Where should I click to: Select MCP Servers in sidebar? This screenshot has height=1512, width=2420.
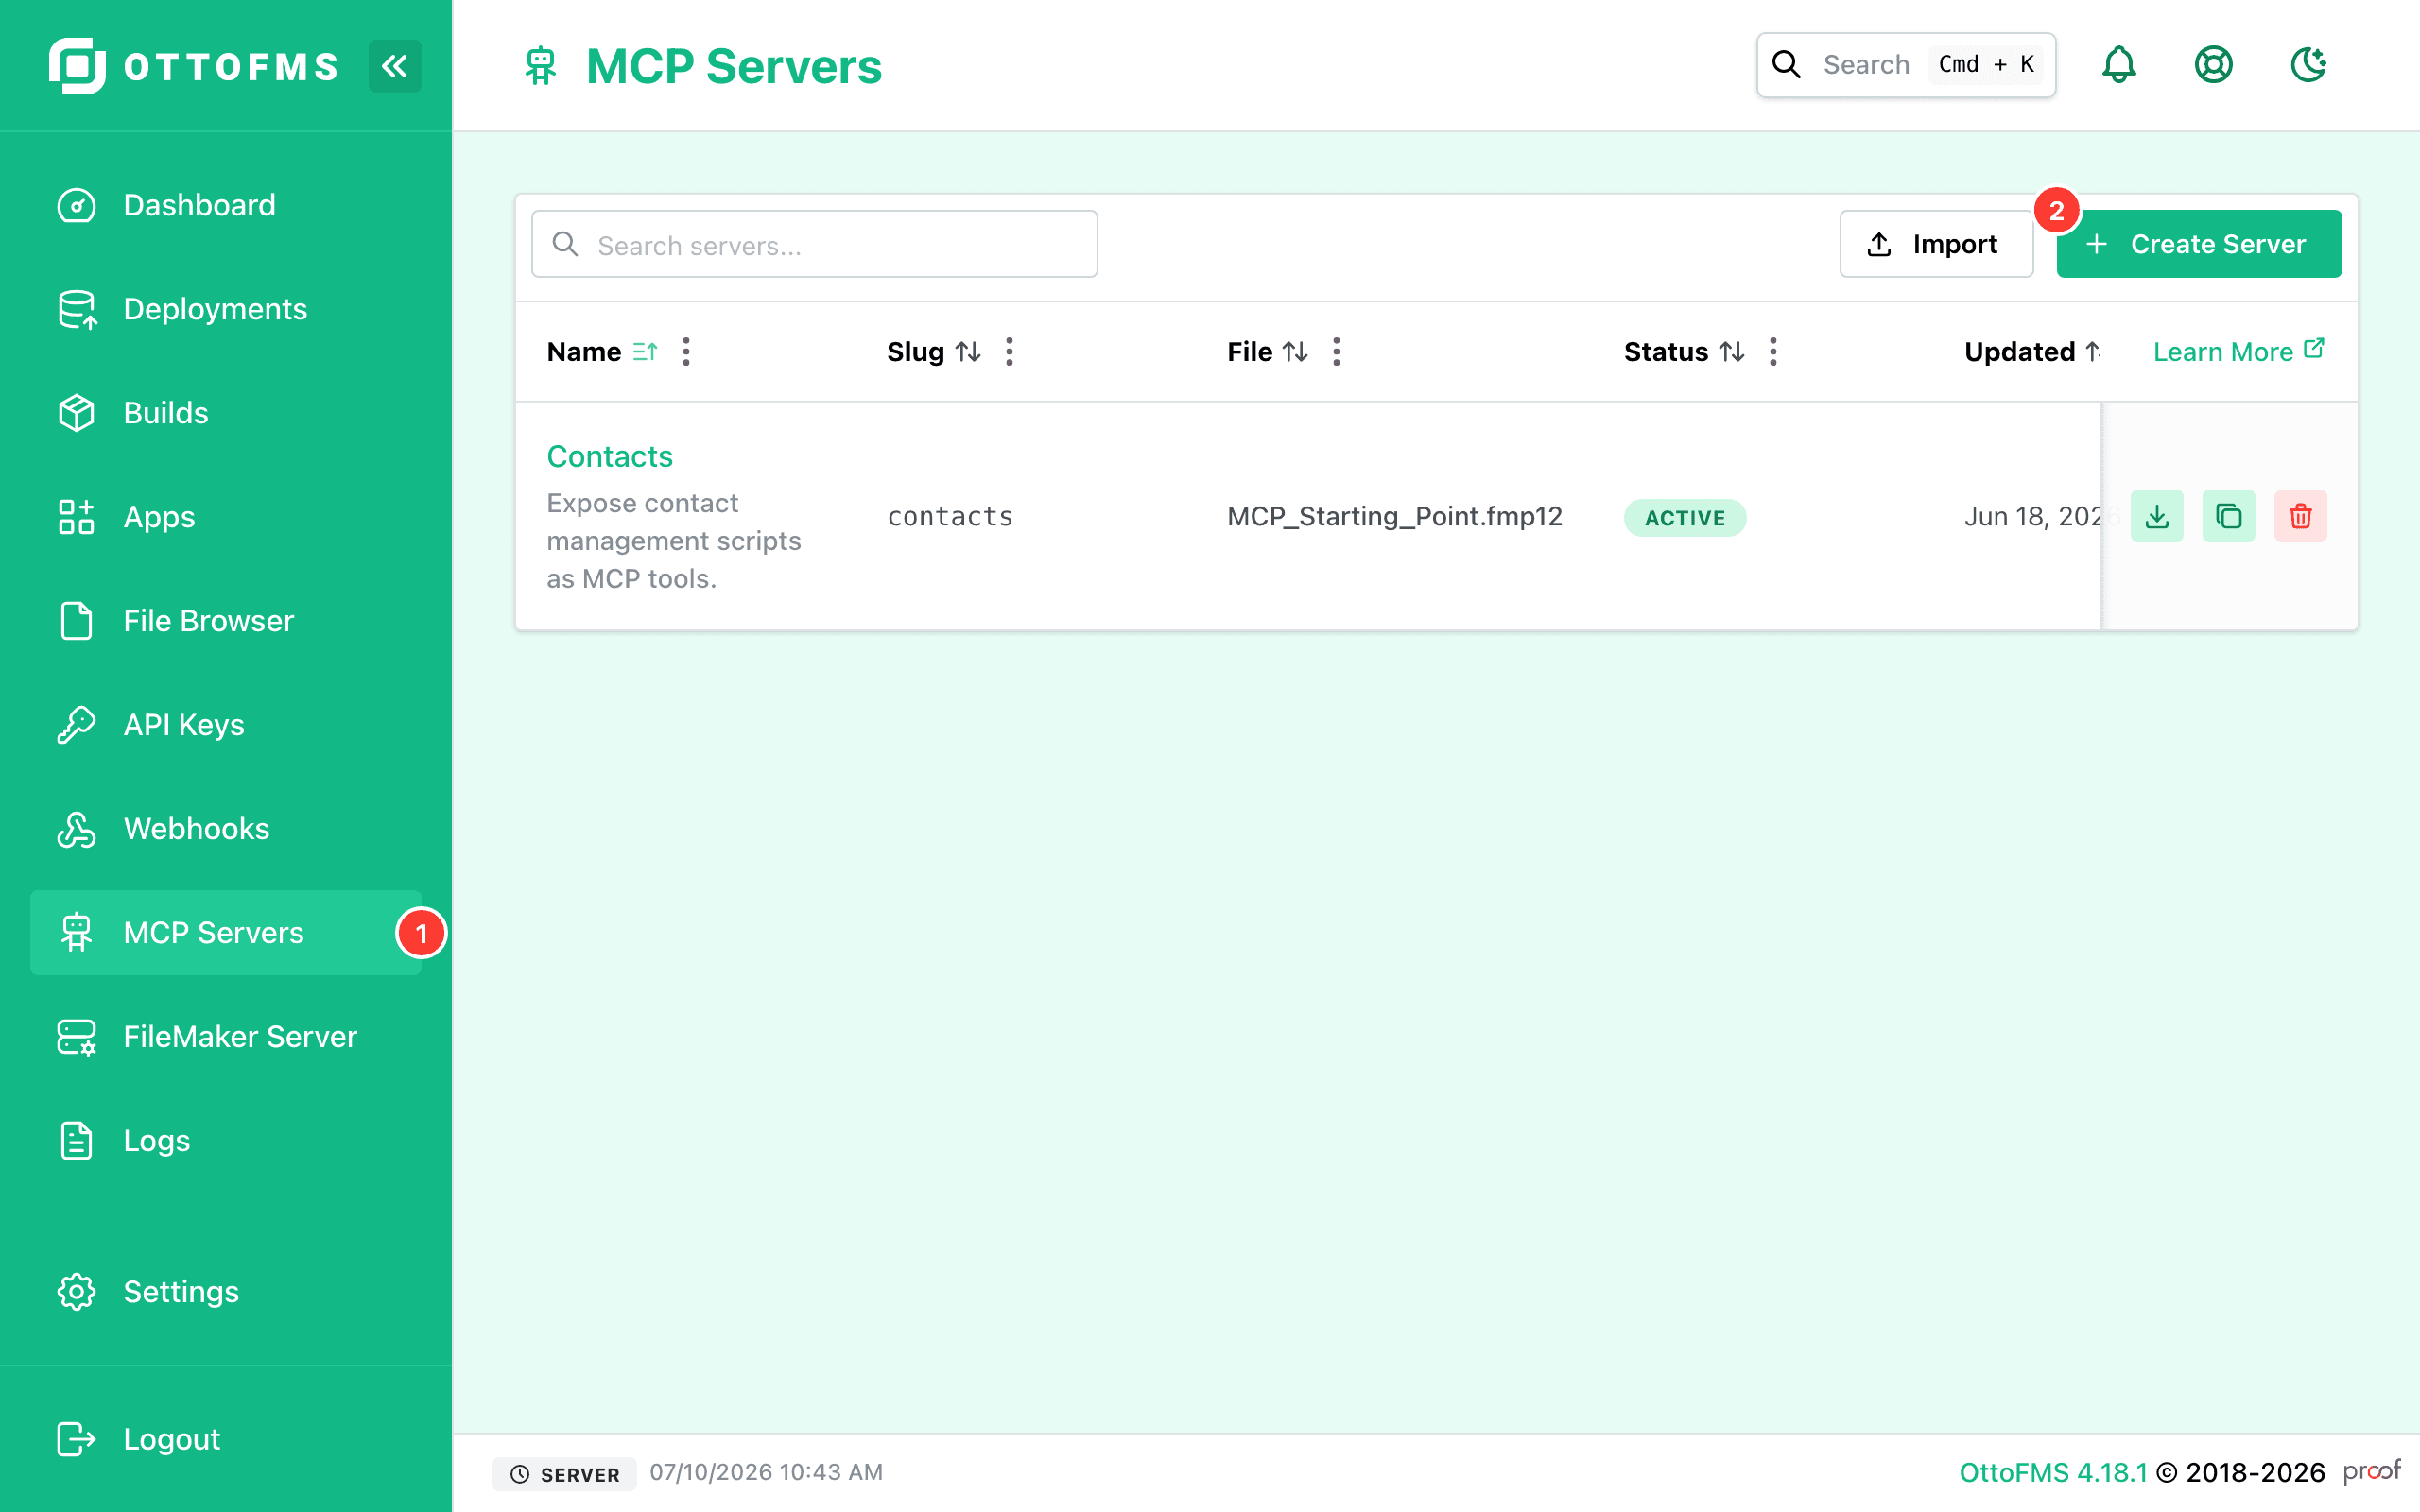[226, 933]
